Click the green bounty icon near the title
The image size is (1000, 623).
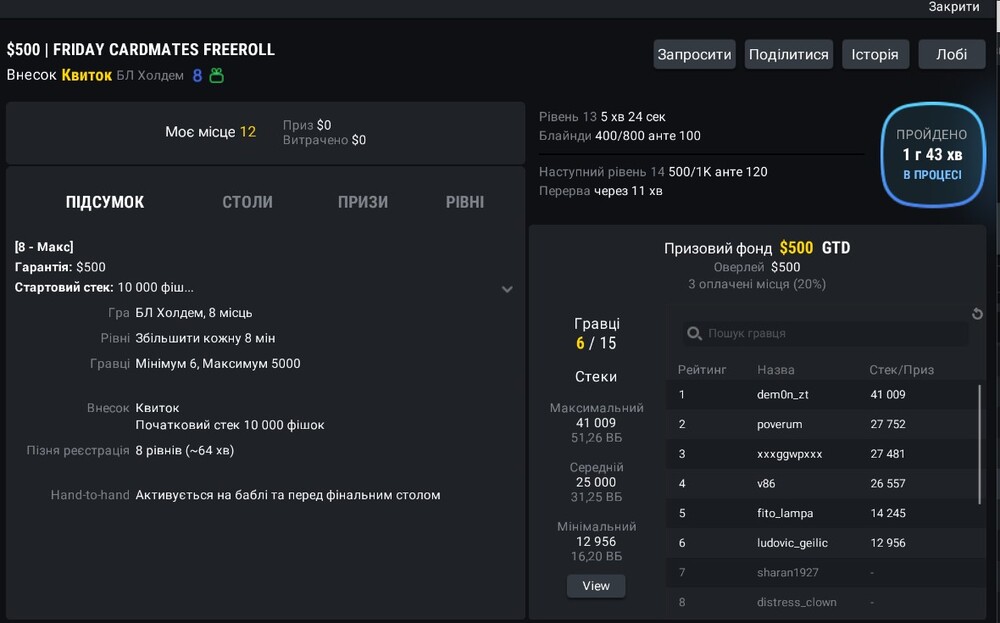[x=217, y=76]
